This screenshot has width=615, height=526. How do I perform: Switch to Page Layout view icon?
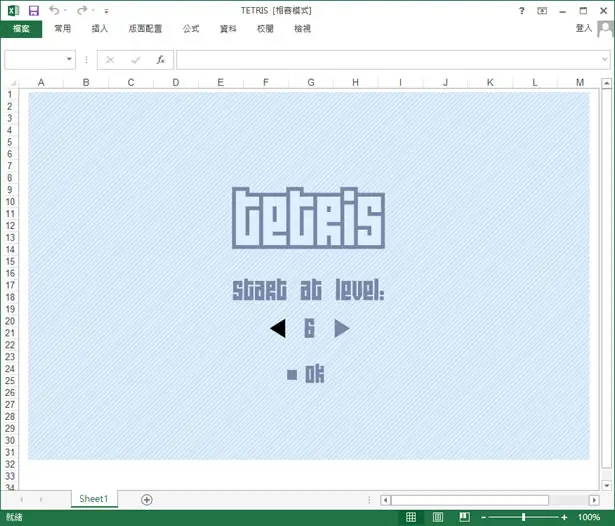pyautogui.click(x=438, y=517)
